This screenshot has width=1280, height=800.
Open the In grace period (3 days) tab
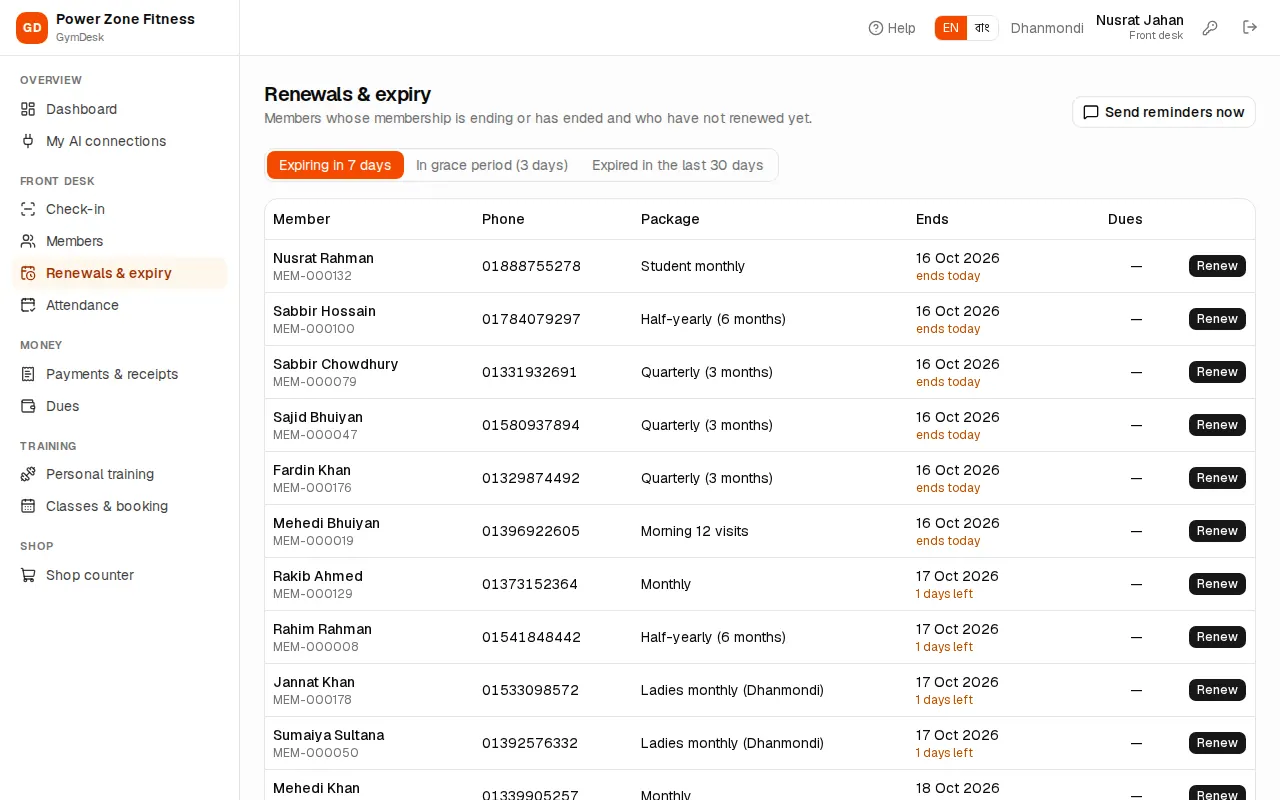(x=492, y=165)
